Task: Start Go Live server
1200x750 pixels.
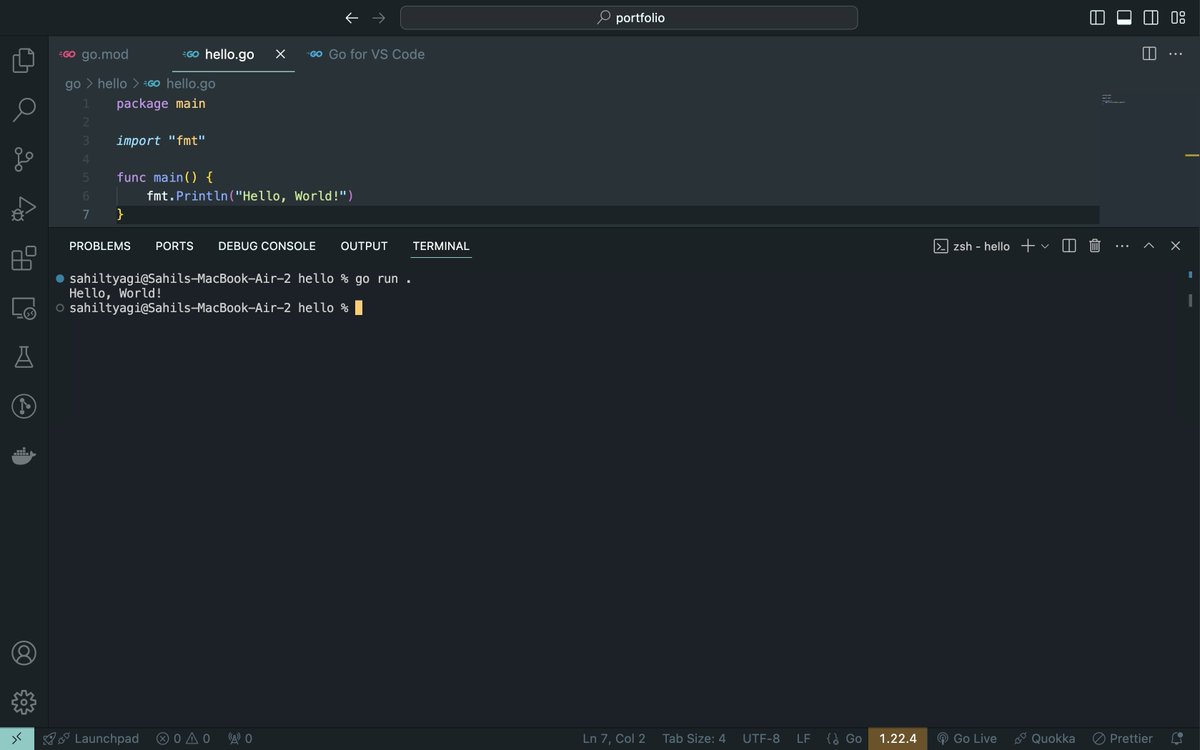Action: pos(966,739)
